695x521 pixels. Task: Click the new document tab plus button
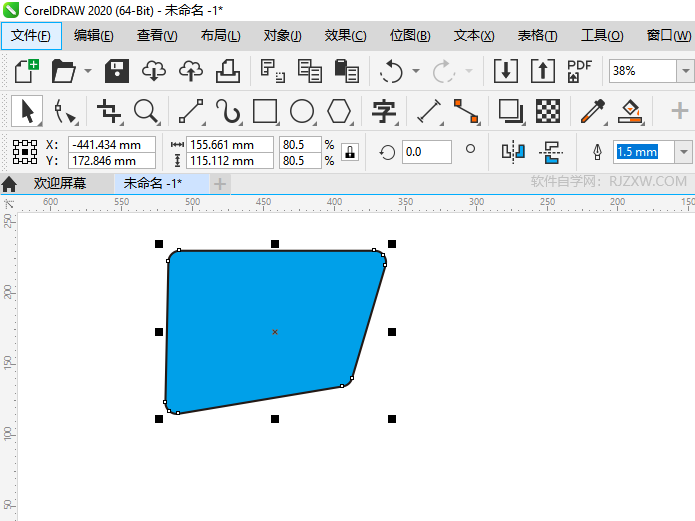click(220, 183)
